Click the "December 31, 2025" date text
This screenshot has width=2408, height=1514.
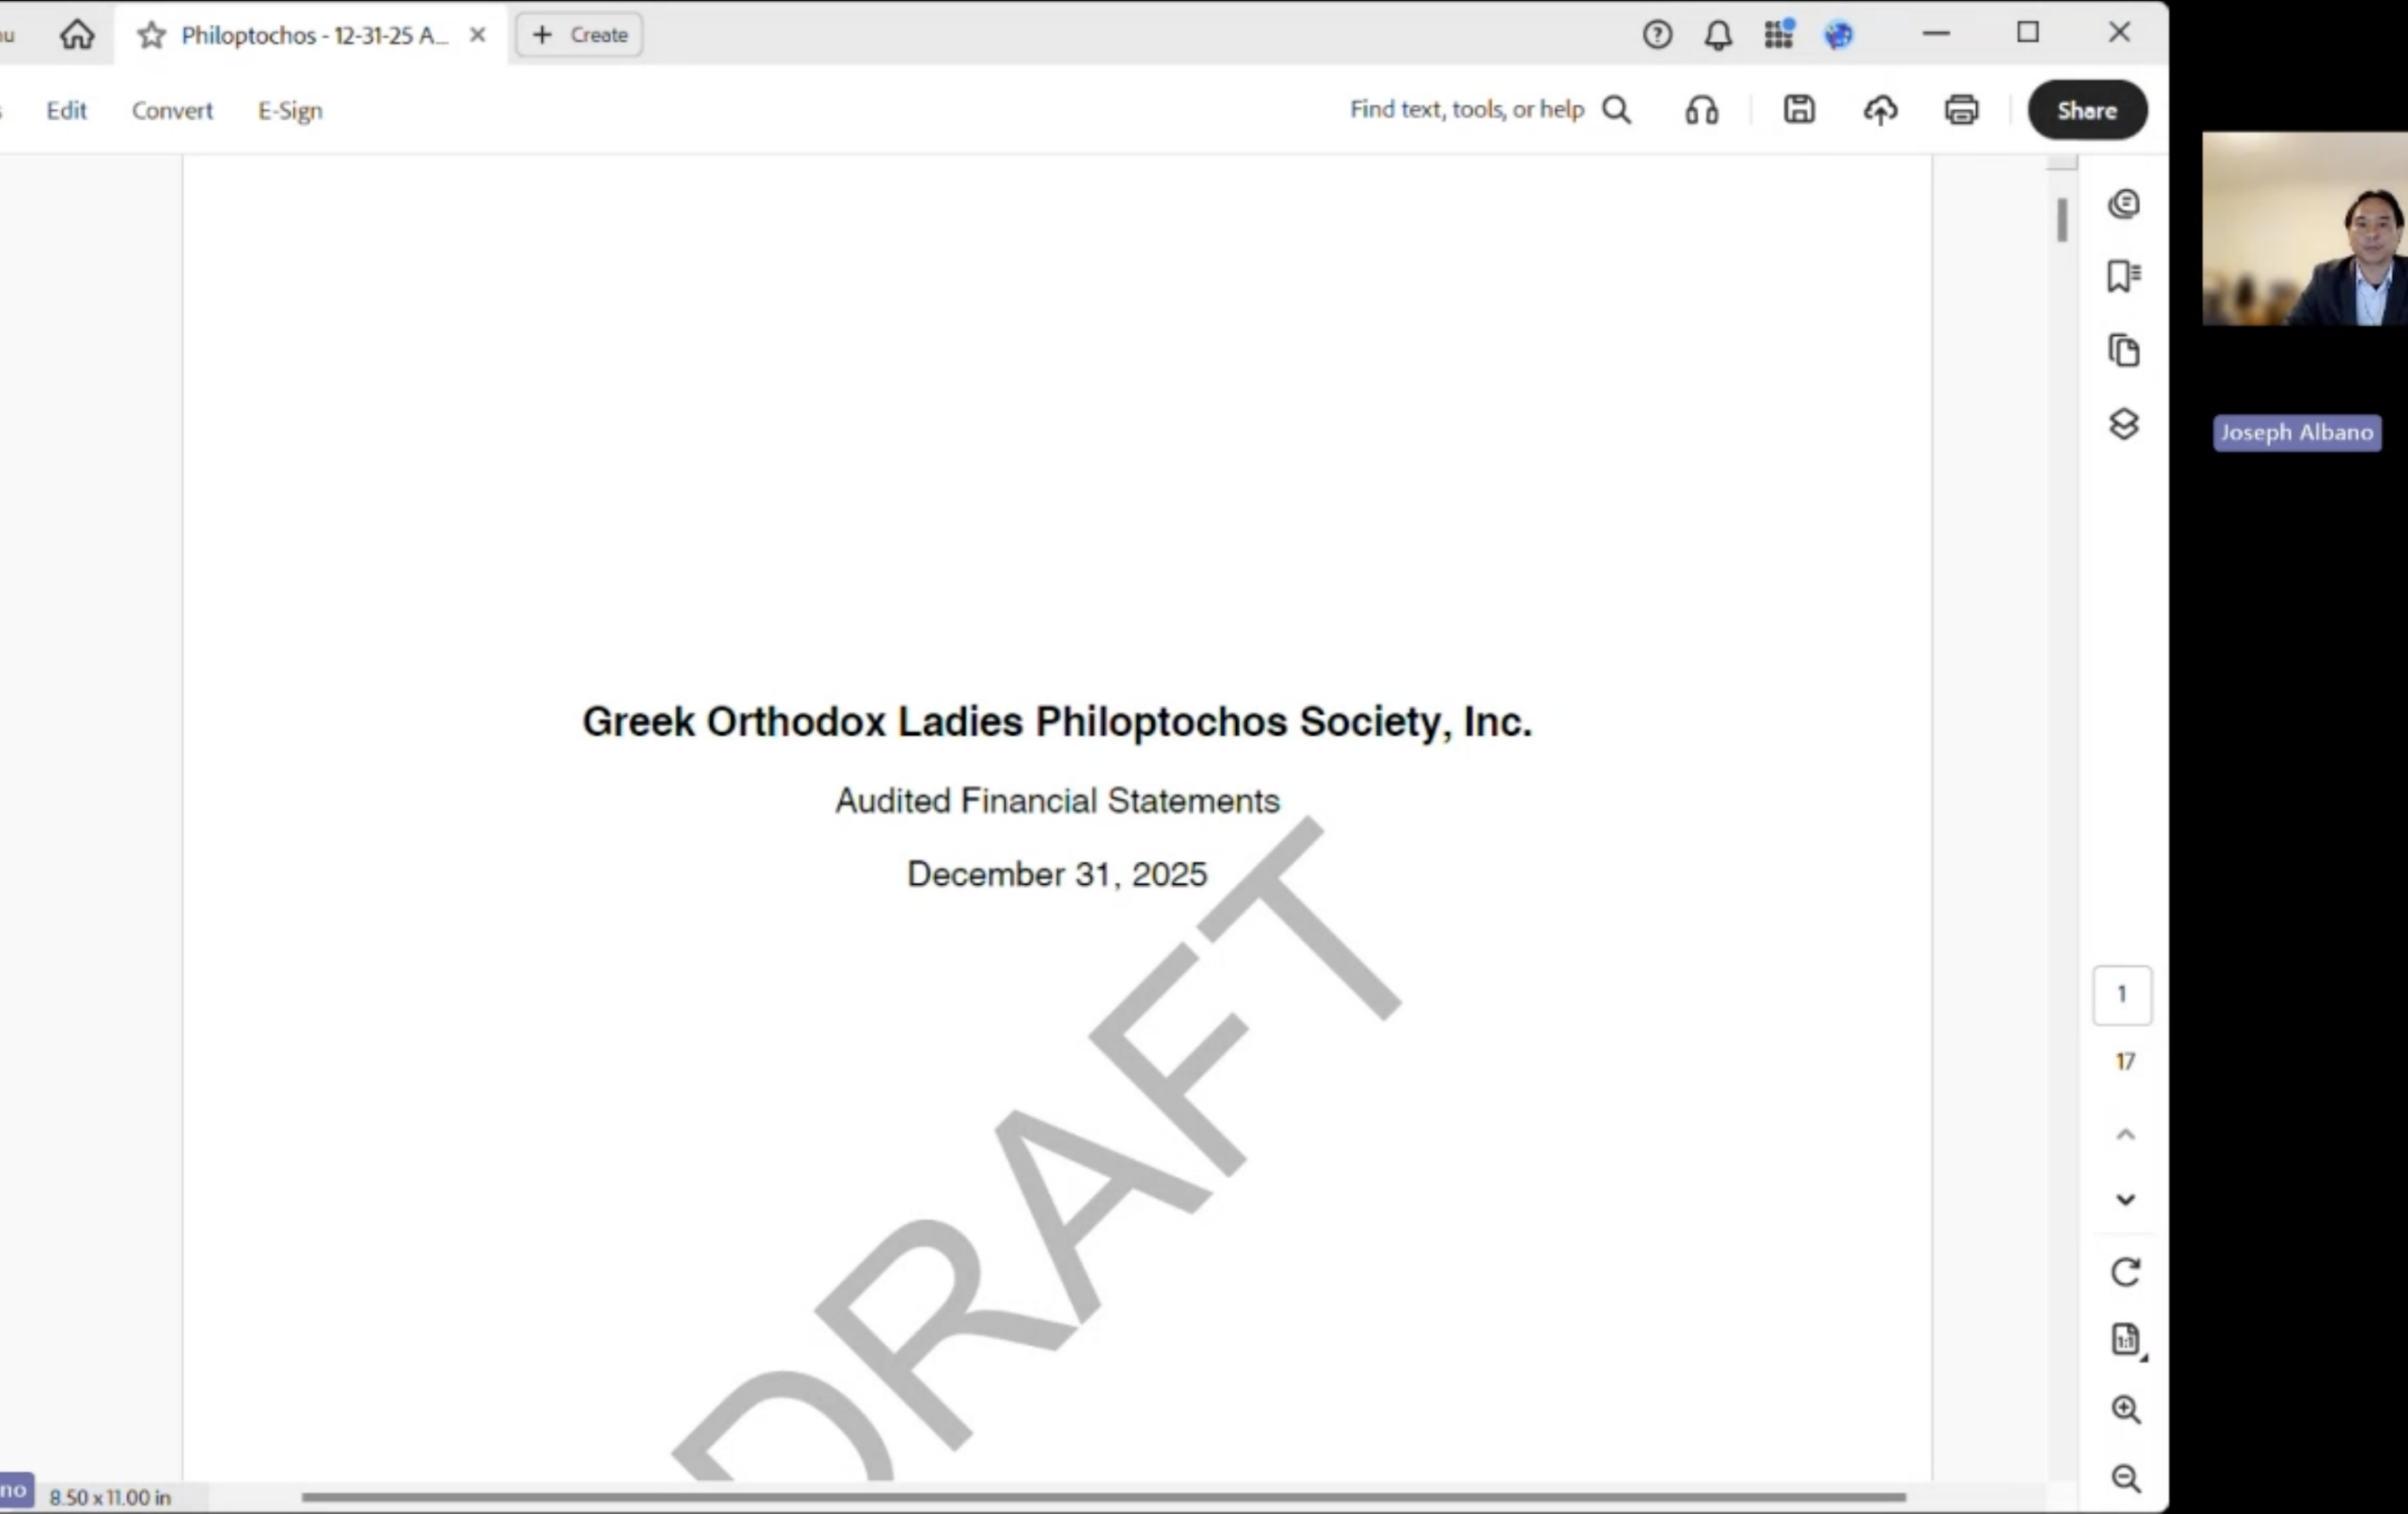click(1057, 874)
